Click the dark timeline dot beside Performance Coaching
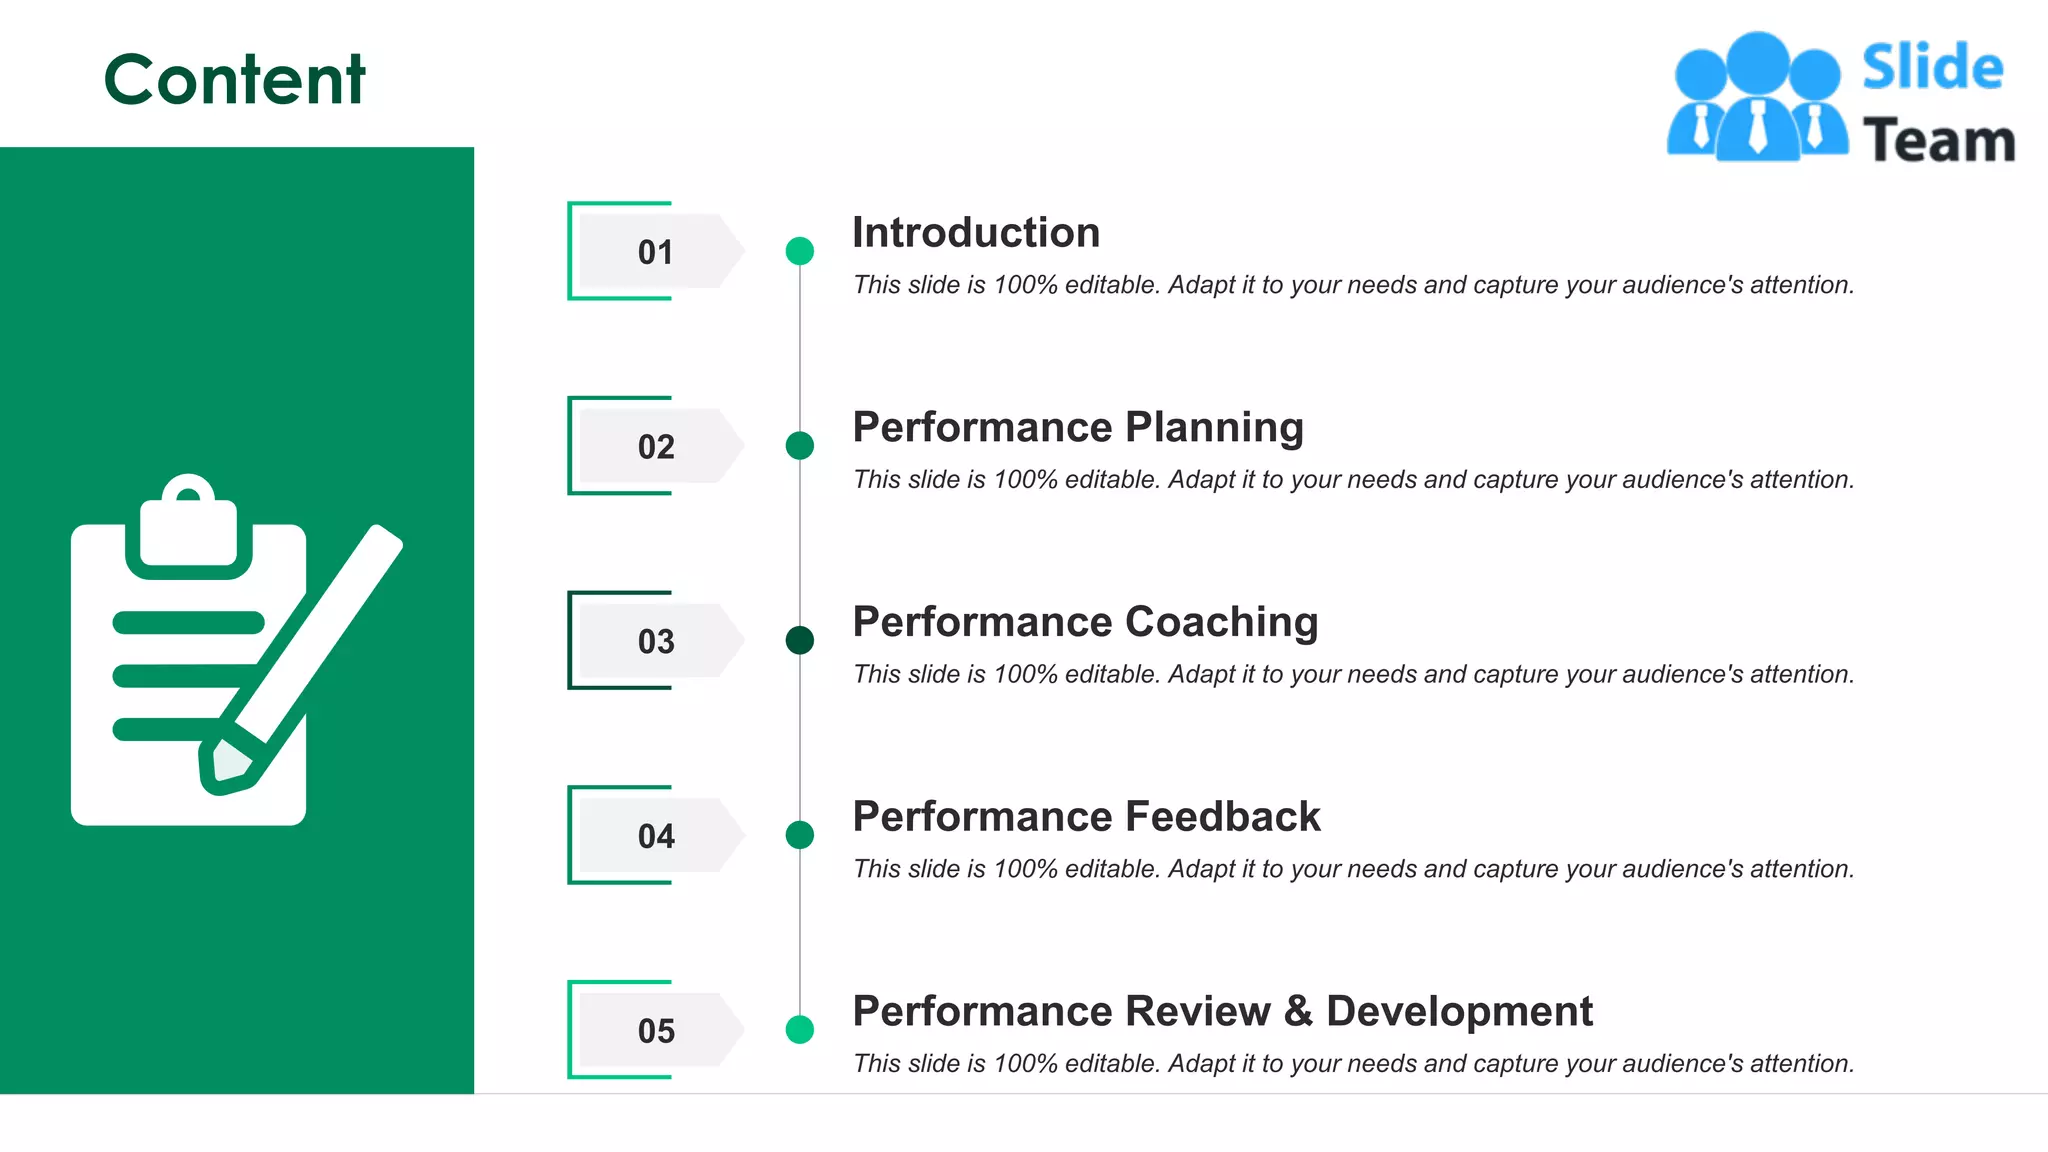 click(800, 640)
